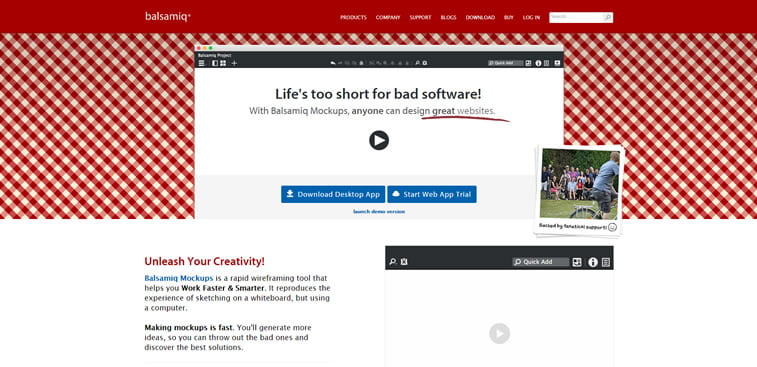Click the Log In navigation link
757x367 pixels.
[x=532, y=17]
